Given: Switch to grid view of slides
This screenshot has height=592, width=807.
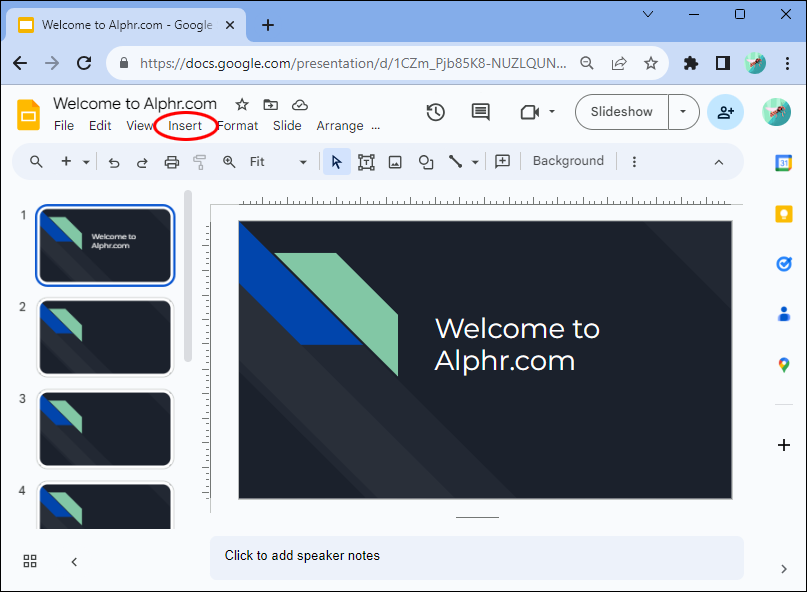Looking at the screenshot, I should [x=30, y=561].
